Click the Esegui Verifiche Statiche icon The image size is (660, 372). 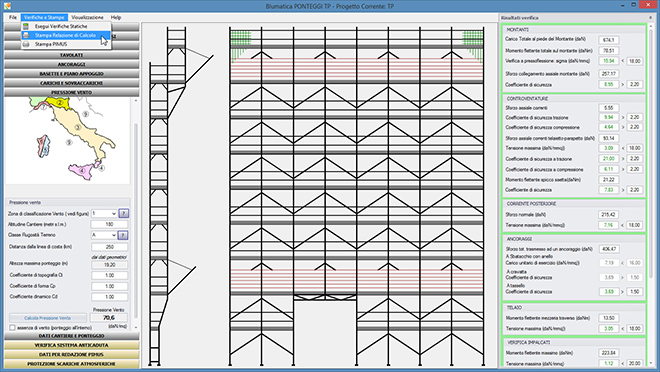click(26, 26)
